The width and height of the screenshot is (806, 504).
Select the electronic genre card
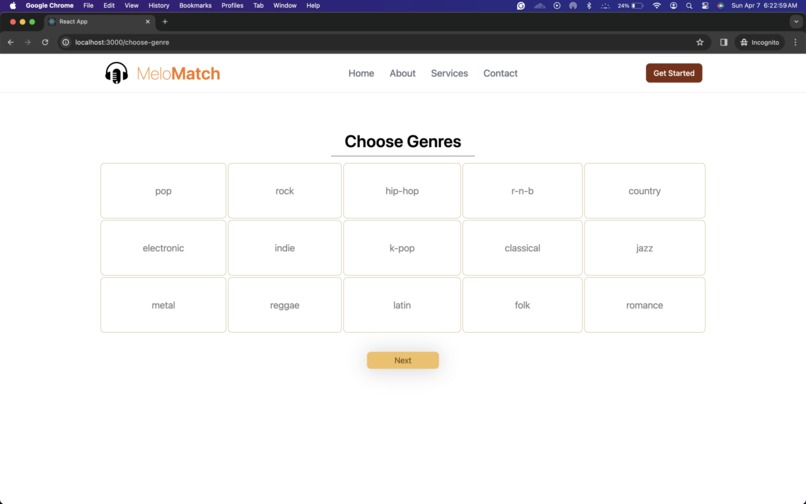pyautogui.click(x=163, y=248)
